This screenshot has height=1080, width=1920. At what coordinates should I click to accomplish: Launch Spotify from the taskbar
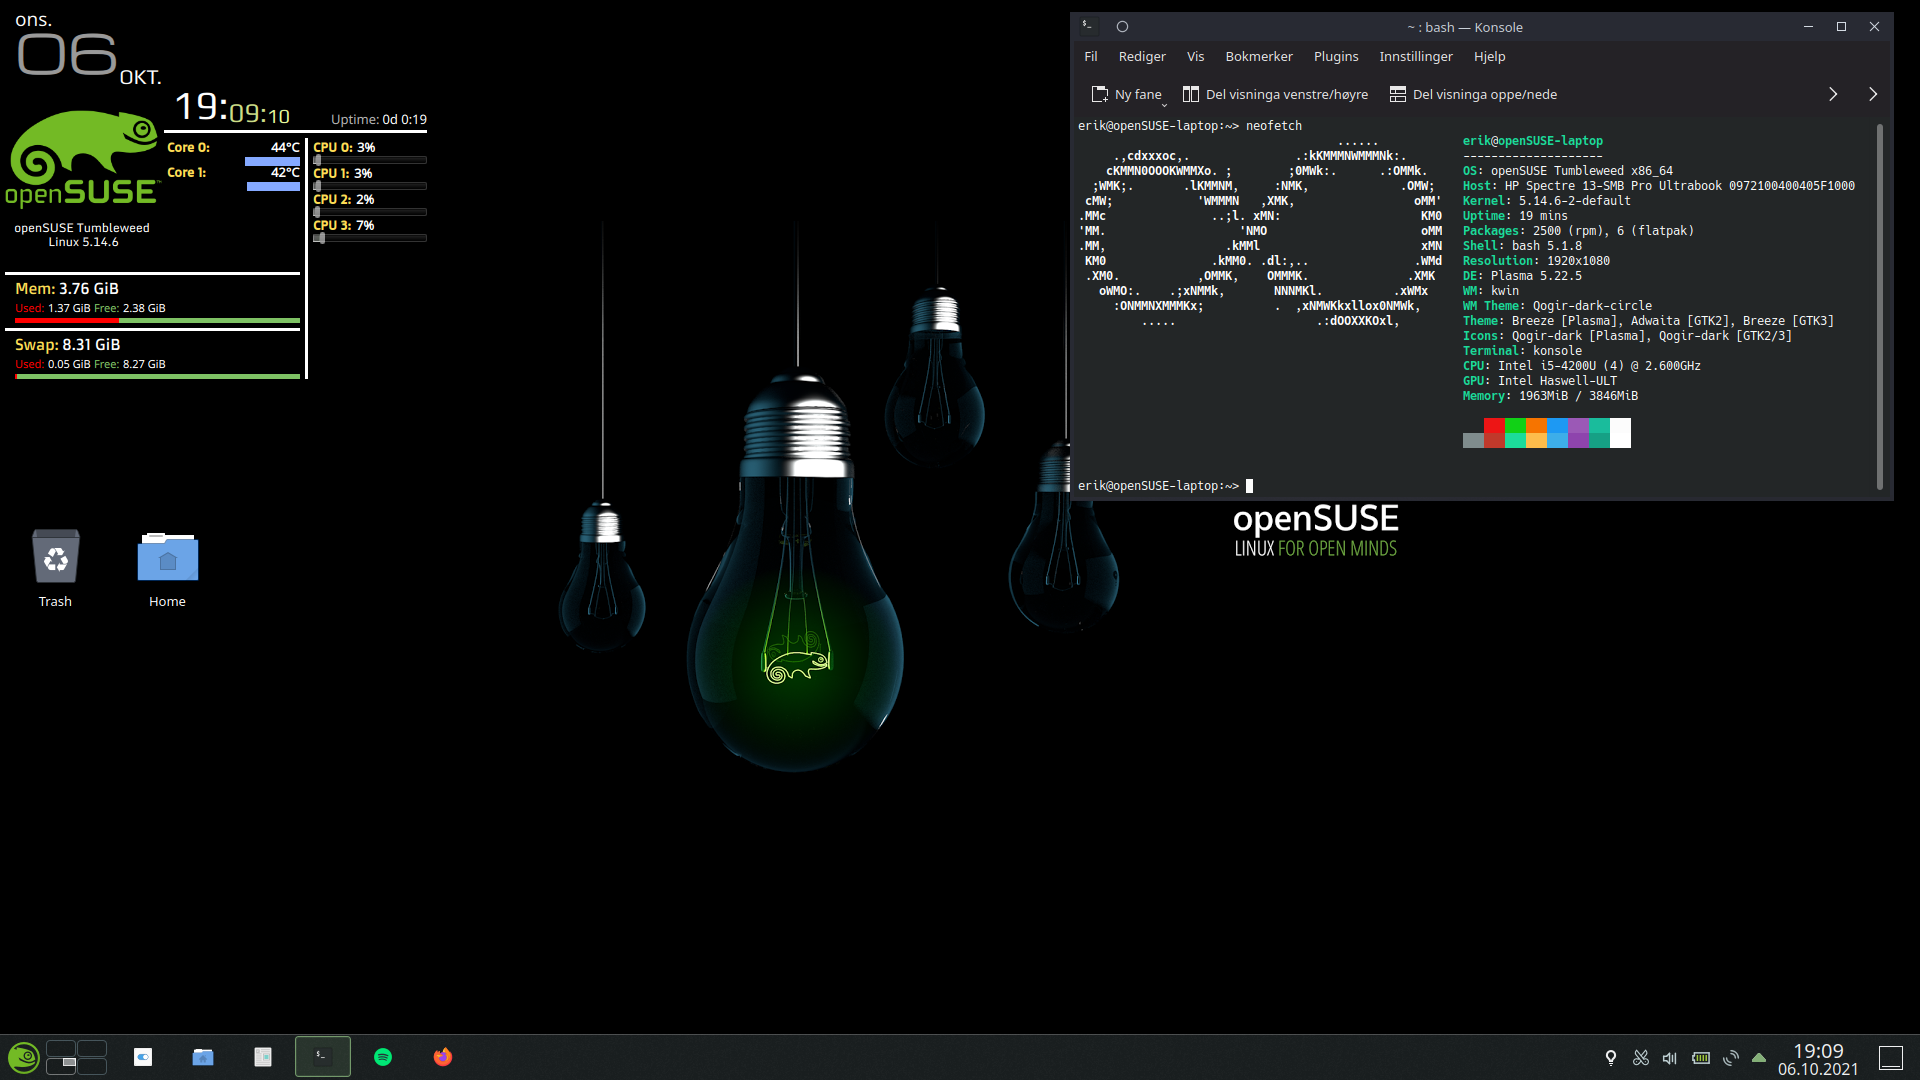383,1057
